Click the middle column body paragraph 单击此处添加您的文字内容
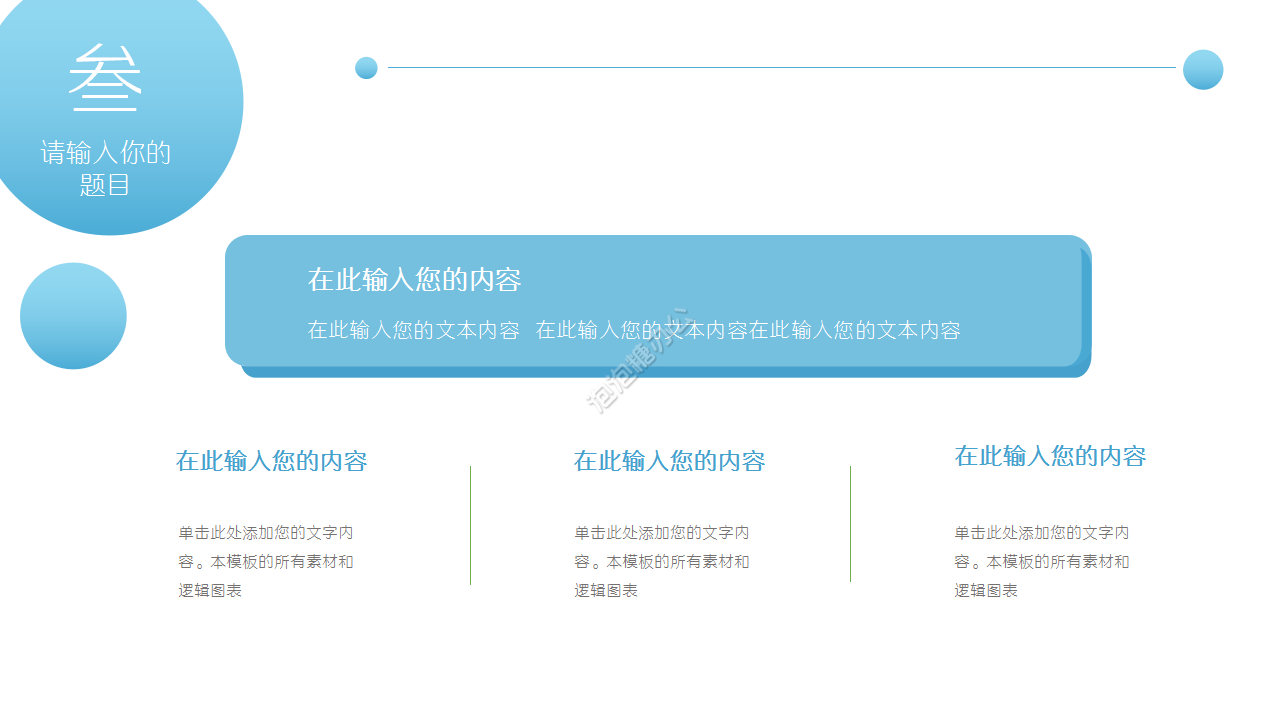Screen dimensions: 1280x720 [x=662, y=561]
